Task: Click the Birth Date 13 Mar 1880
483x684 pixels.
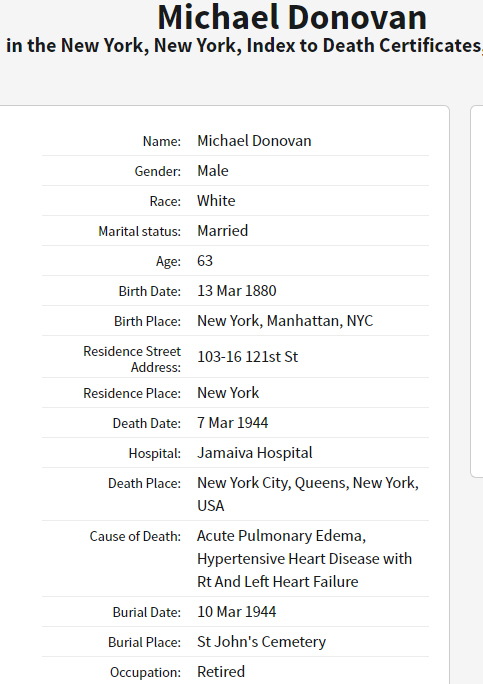Action: click(236, 291)
